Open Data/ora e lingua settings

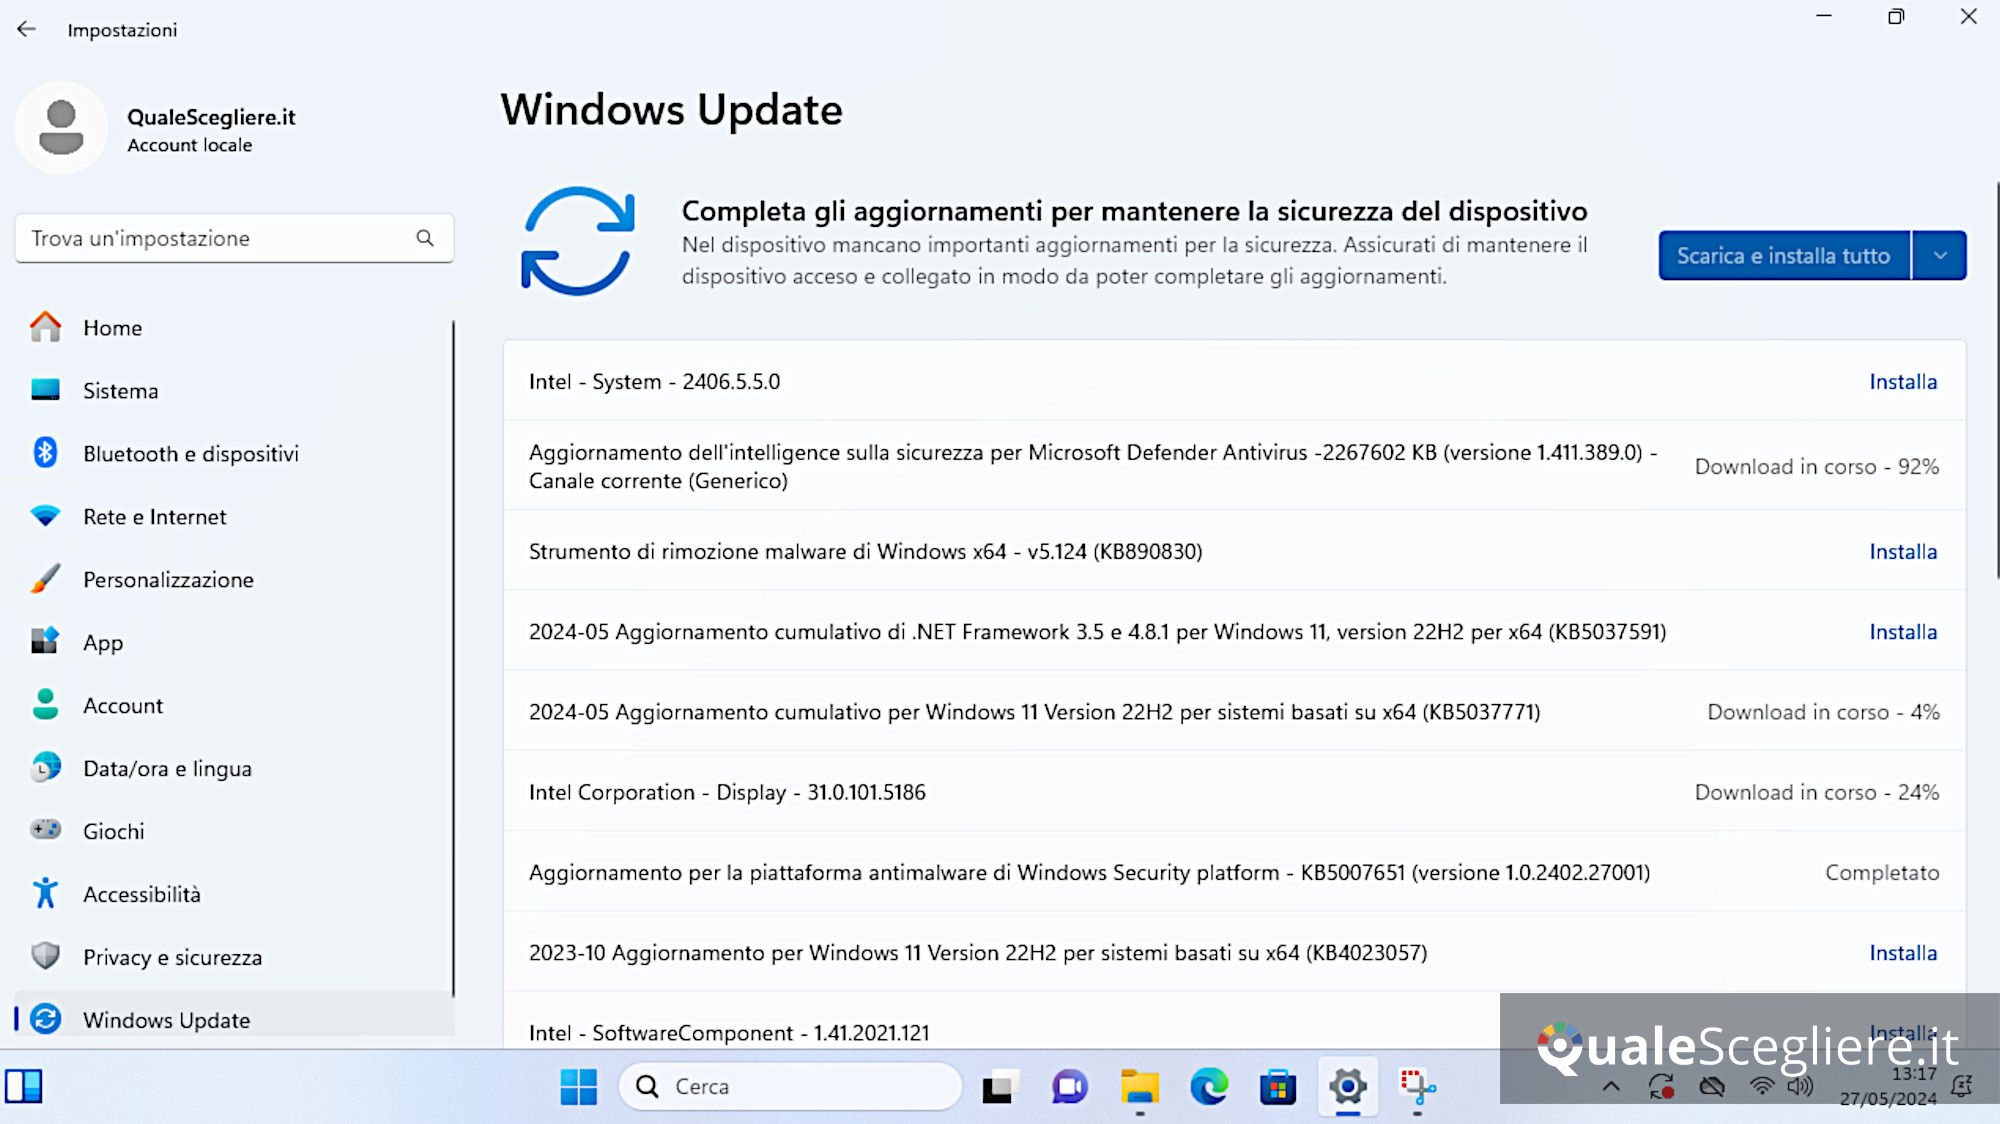coord(167,769)
